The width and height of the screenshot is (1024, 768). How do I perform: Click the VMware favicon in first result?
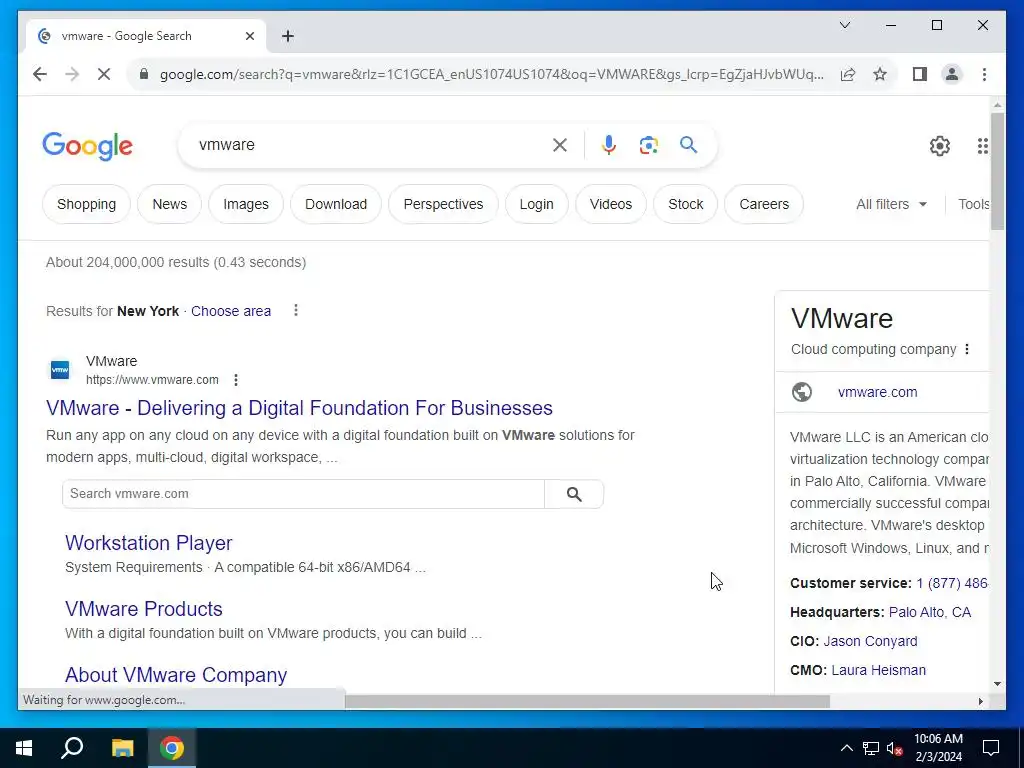[x=59, y=370]
